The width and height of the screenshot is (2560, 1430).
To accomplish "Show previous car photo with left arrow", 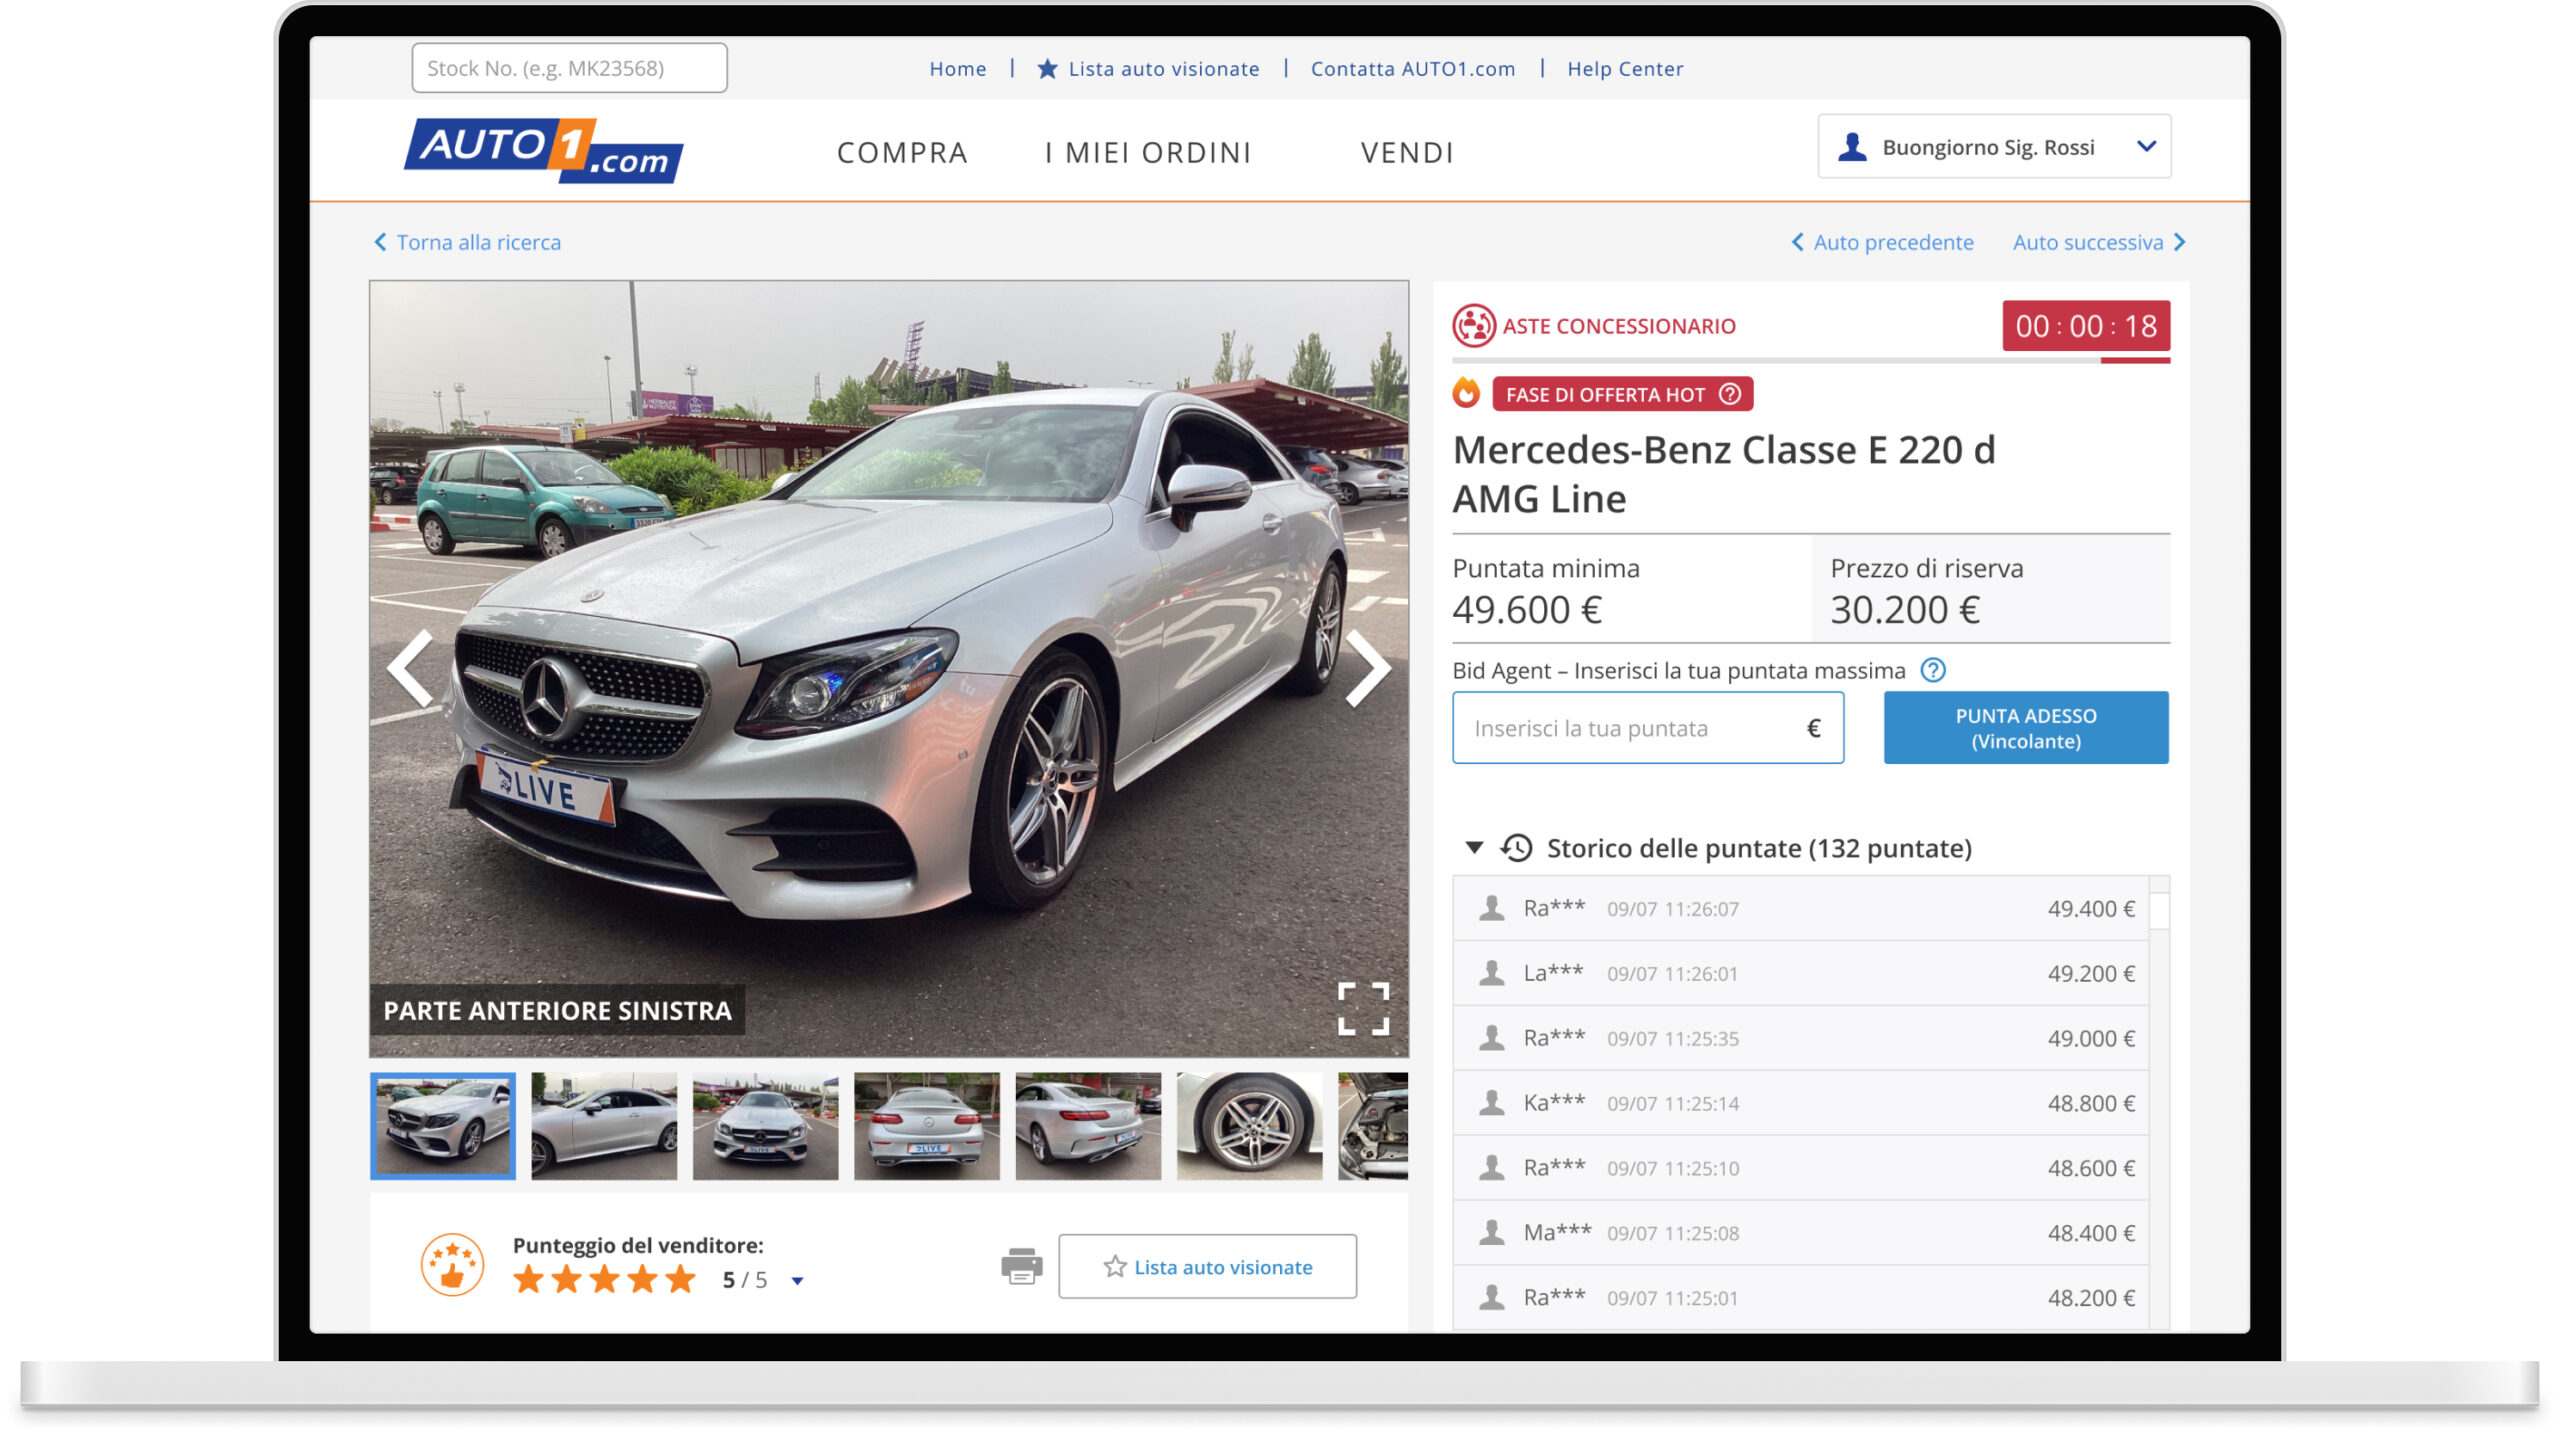I will click(x=411, y=668).
